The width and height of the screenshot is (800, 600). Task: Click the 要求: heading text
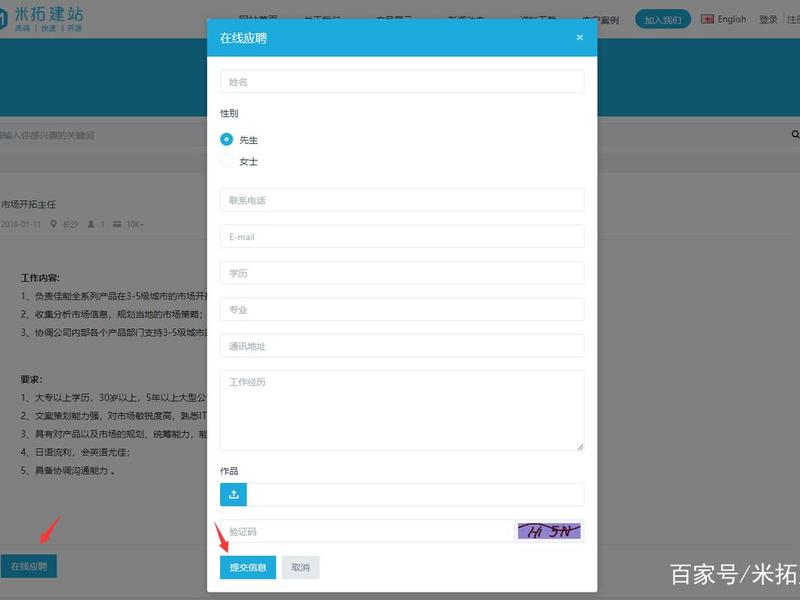click(x=32, y=379)
